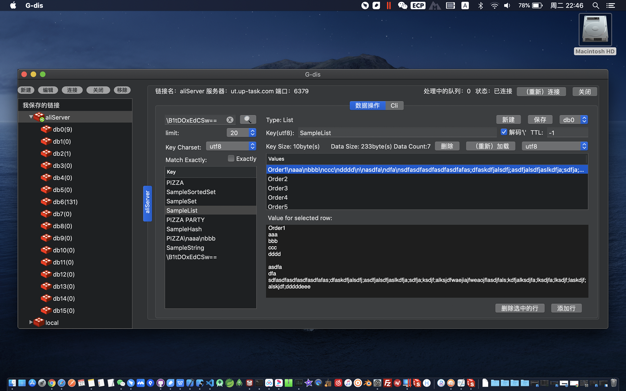Uncheck the 解码 decode checkbox

tap(504, 132)
